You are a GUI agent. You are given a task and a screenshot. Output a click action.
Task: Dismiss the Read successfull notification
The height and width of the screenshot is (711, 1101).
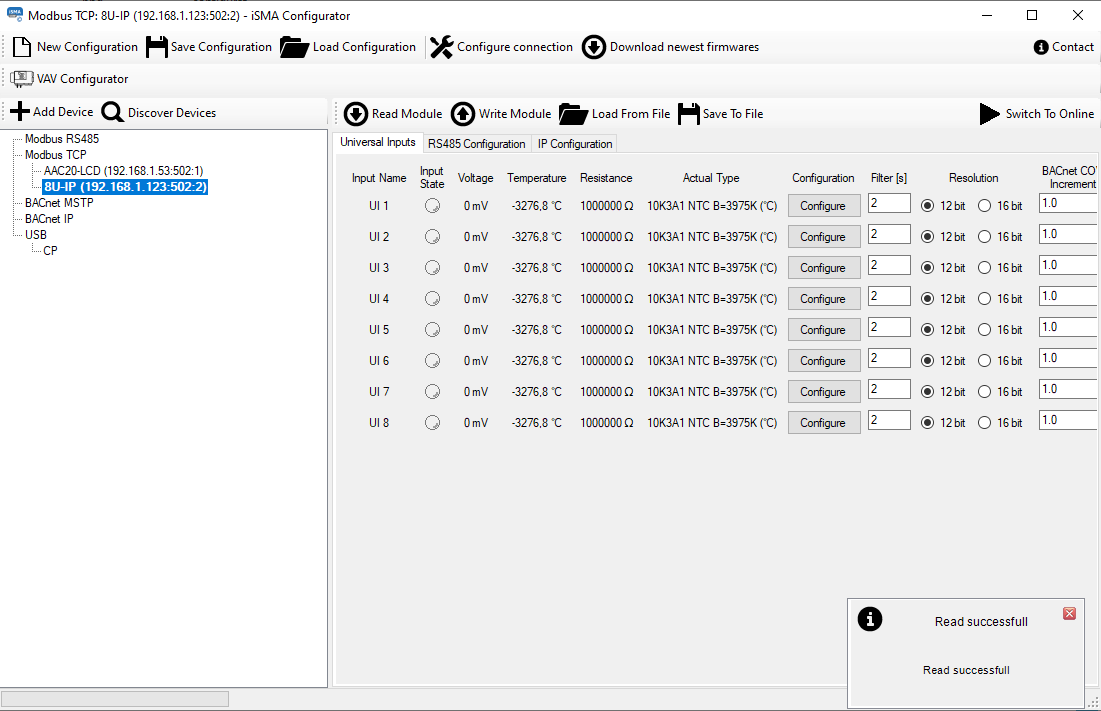pos(1069,613)
